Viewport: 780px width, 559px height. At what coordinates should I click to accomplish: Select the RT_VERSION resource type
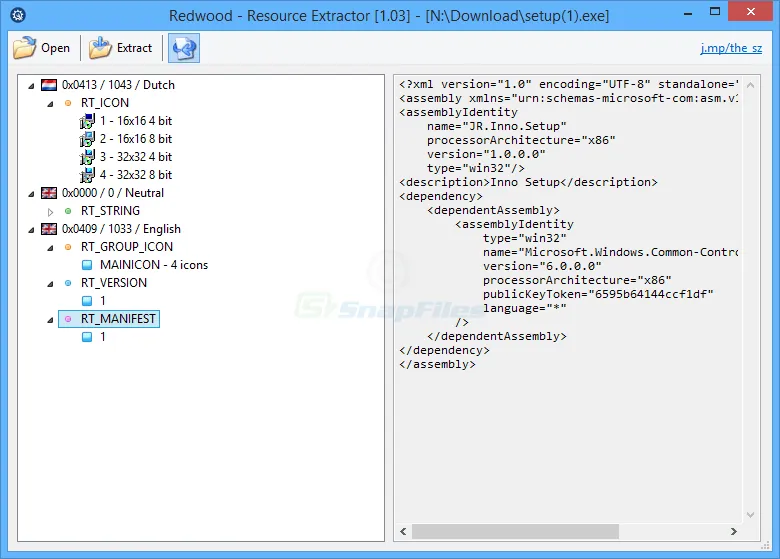tap(113, 282)
